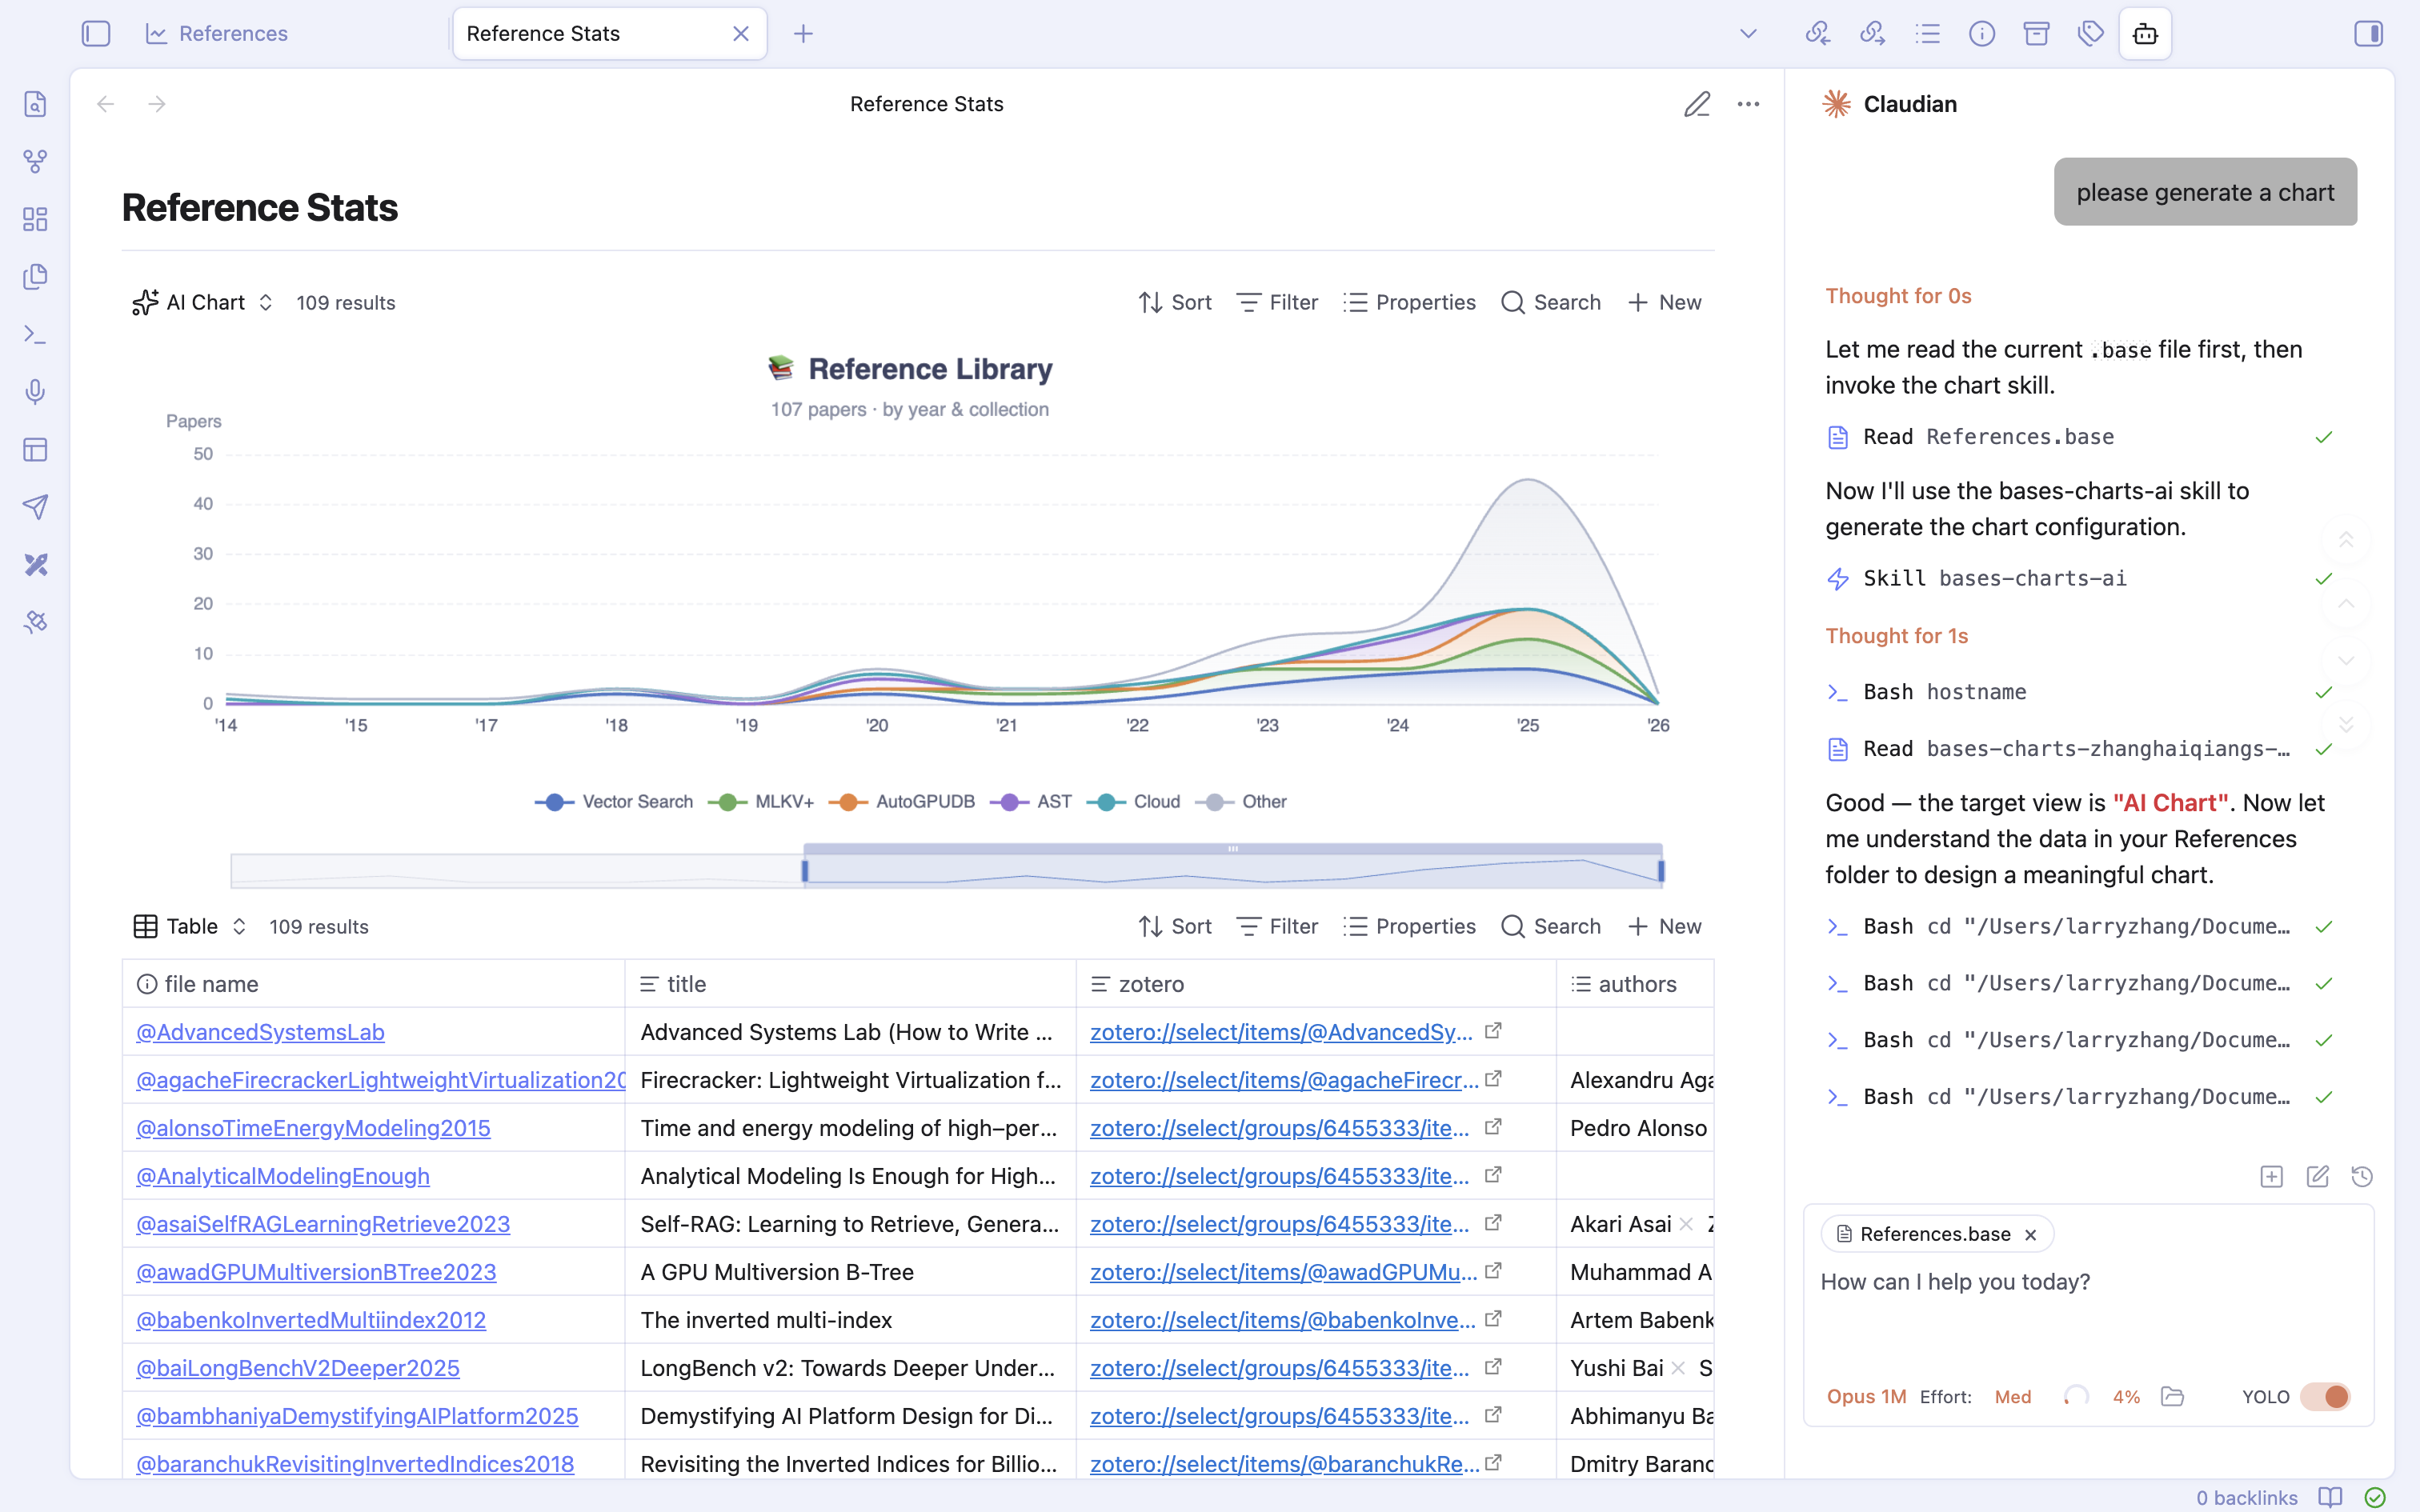The image size is (2420, 1512).
Task: Click Filter button above the chart
Action: pyautogui.click(x=1277, y=302)
